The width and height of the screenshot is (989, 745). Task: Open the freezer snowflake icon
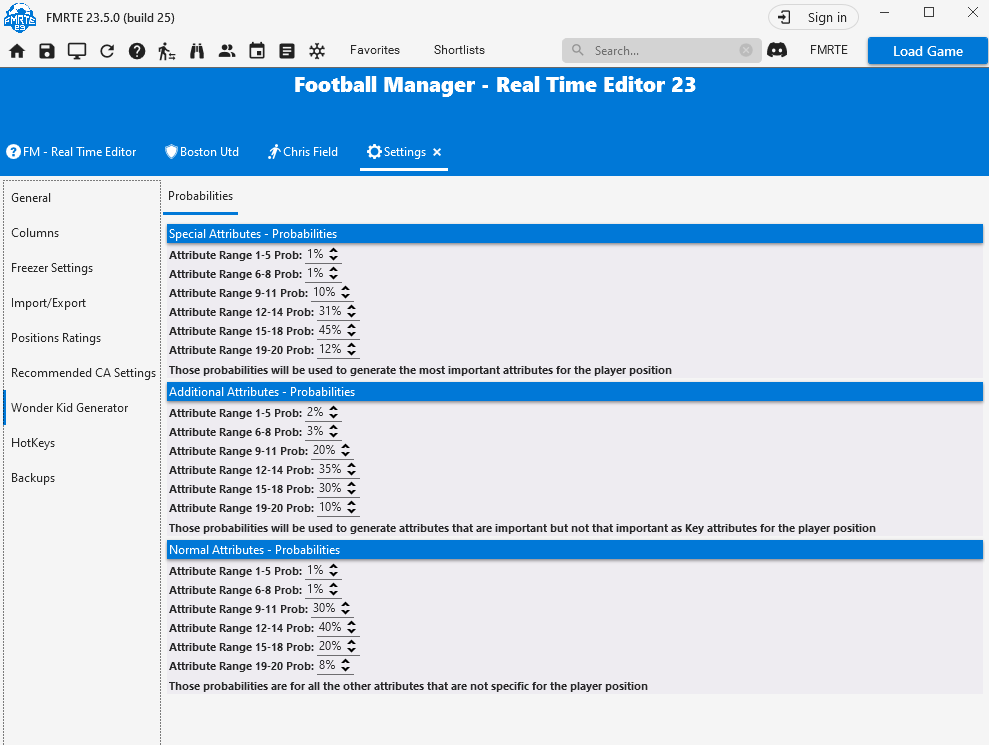(x=317, y=51)
